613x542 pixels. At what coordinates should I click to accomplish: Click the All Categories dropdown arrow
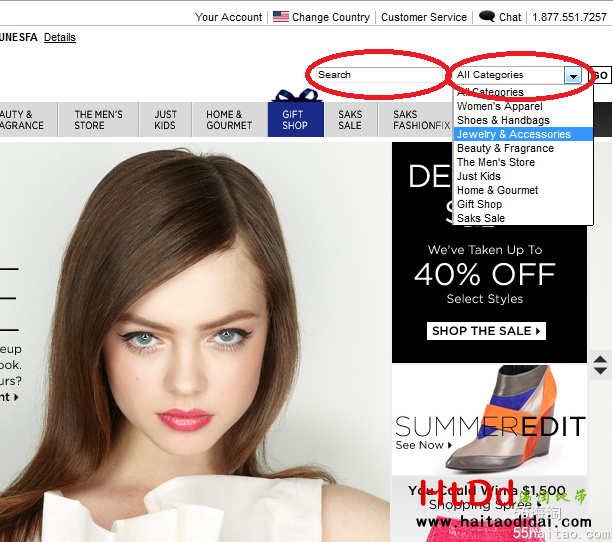coord(573,75)
